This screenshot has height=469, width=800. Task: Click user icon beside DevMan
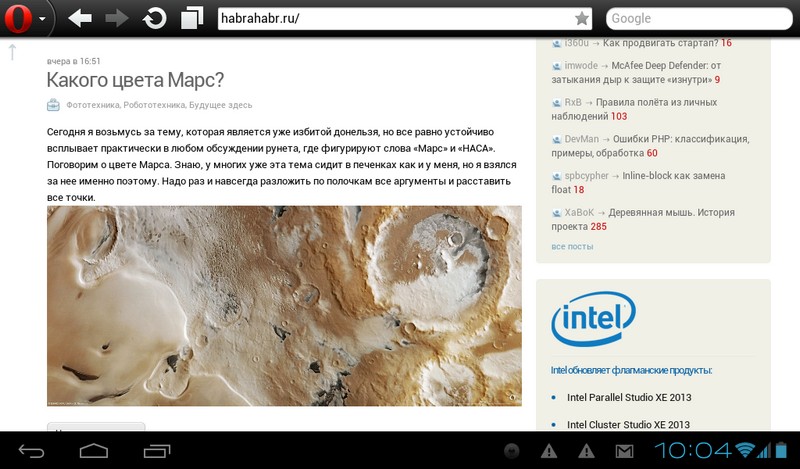[557, 139]
